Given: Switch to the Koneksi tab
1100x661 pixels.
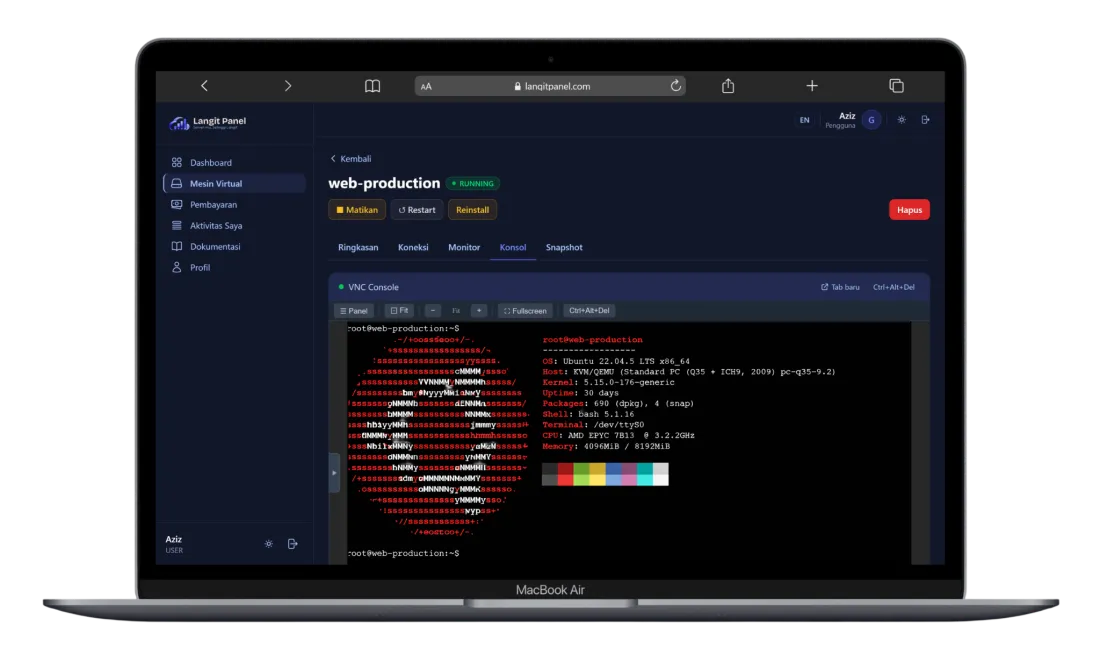Looking at the screenshot, I should (x=413, y=247).
